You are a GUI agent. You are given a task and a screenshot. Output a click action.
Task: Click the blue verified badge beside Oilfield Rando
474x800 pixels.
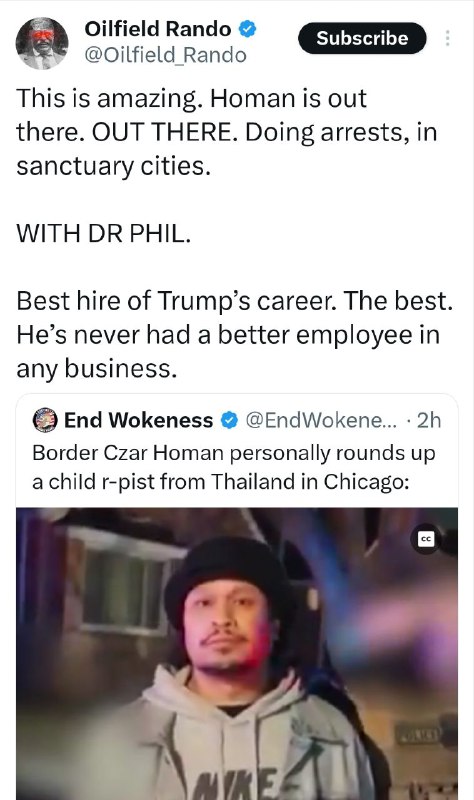click(248, 29)
